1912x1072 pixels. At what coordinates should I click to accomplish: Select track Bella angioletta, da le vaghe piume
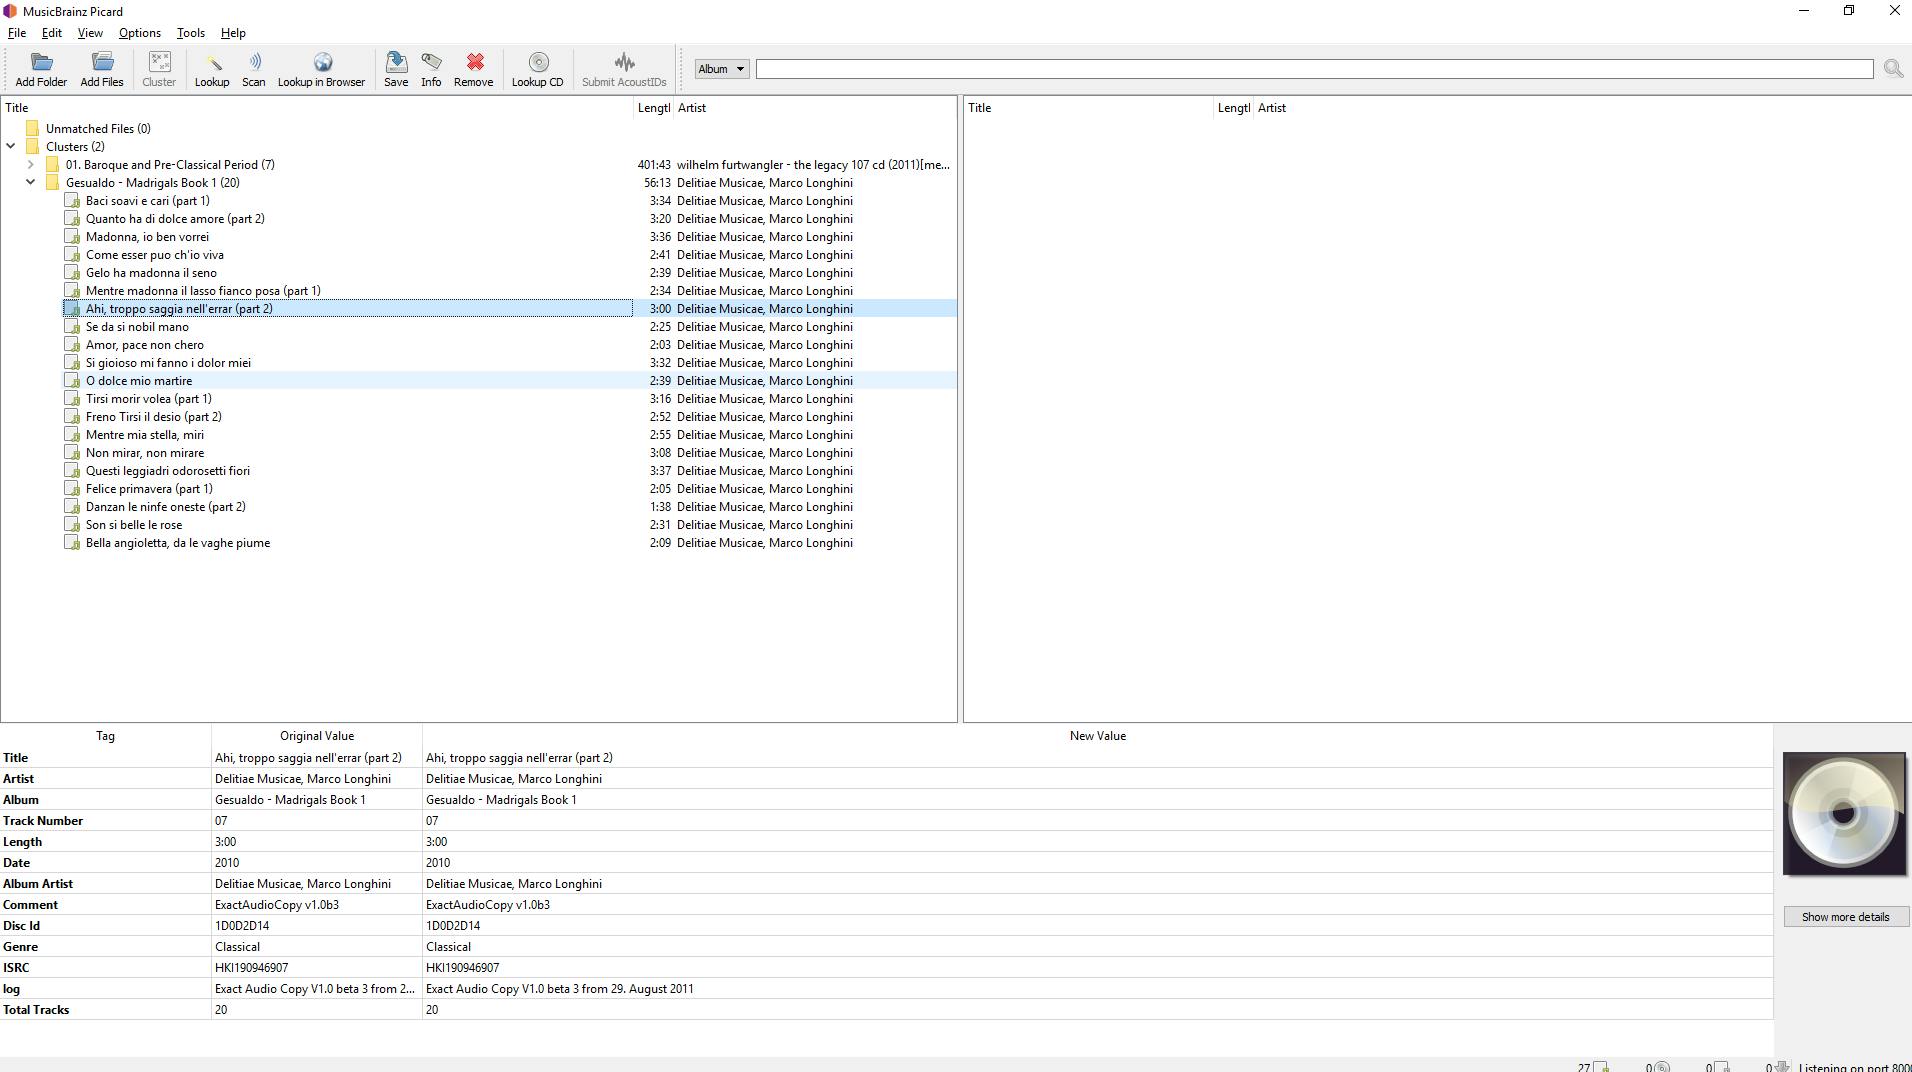(x=178, y=542)
